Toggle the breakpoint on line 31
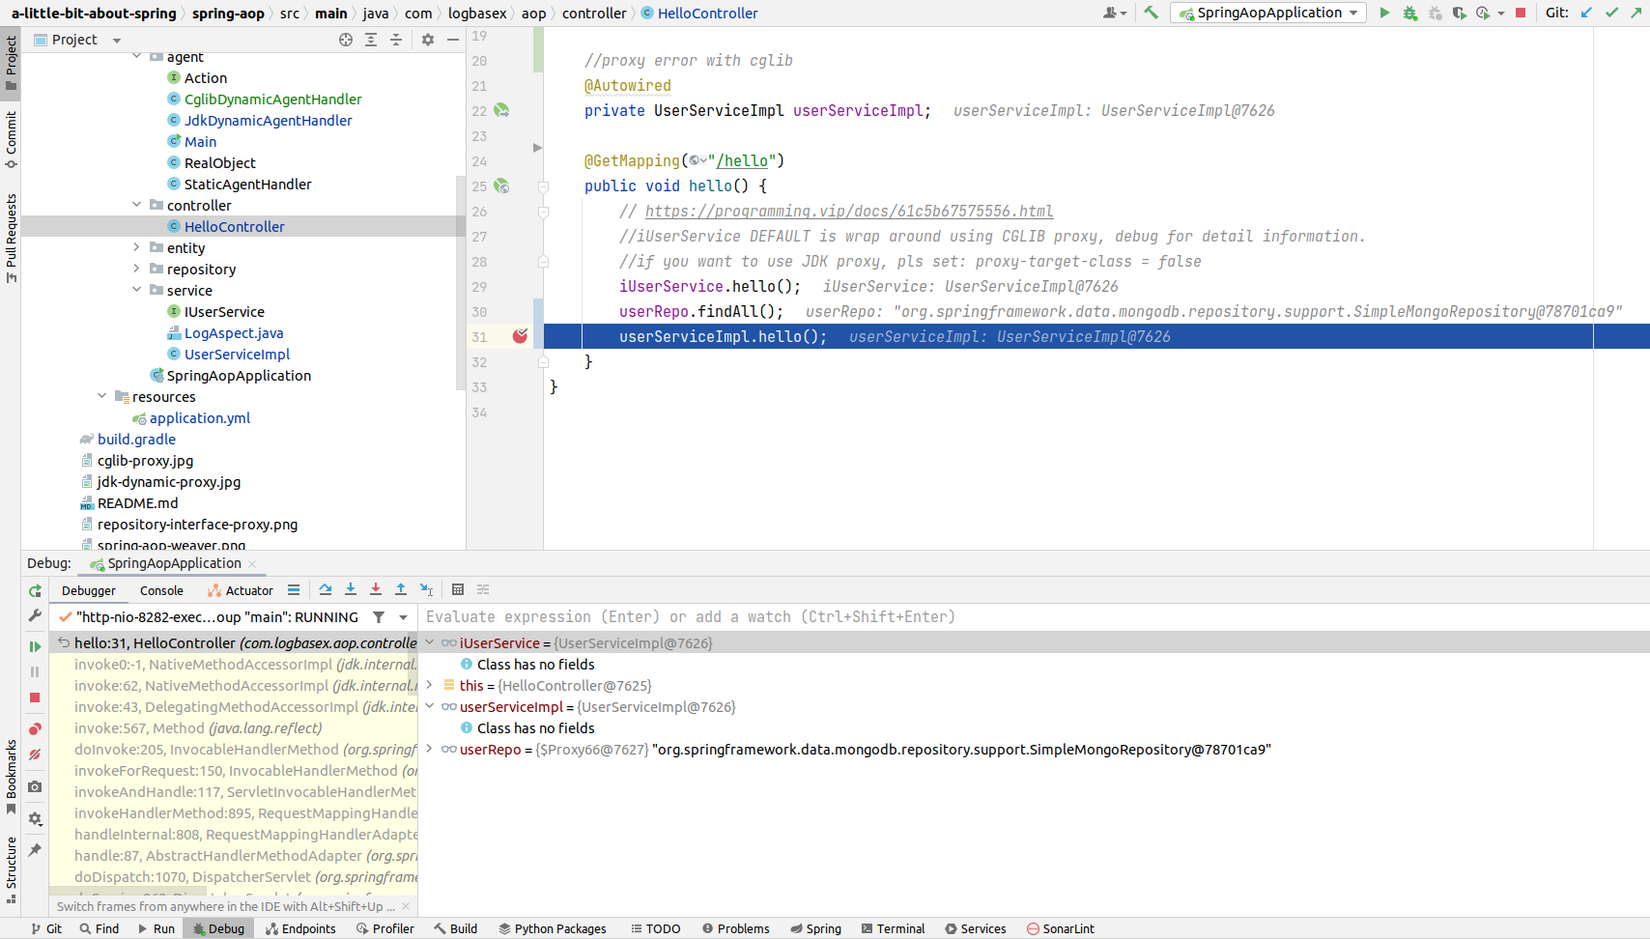This screenshot has height=939, width=1650. click(520, 337)
